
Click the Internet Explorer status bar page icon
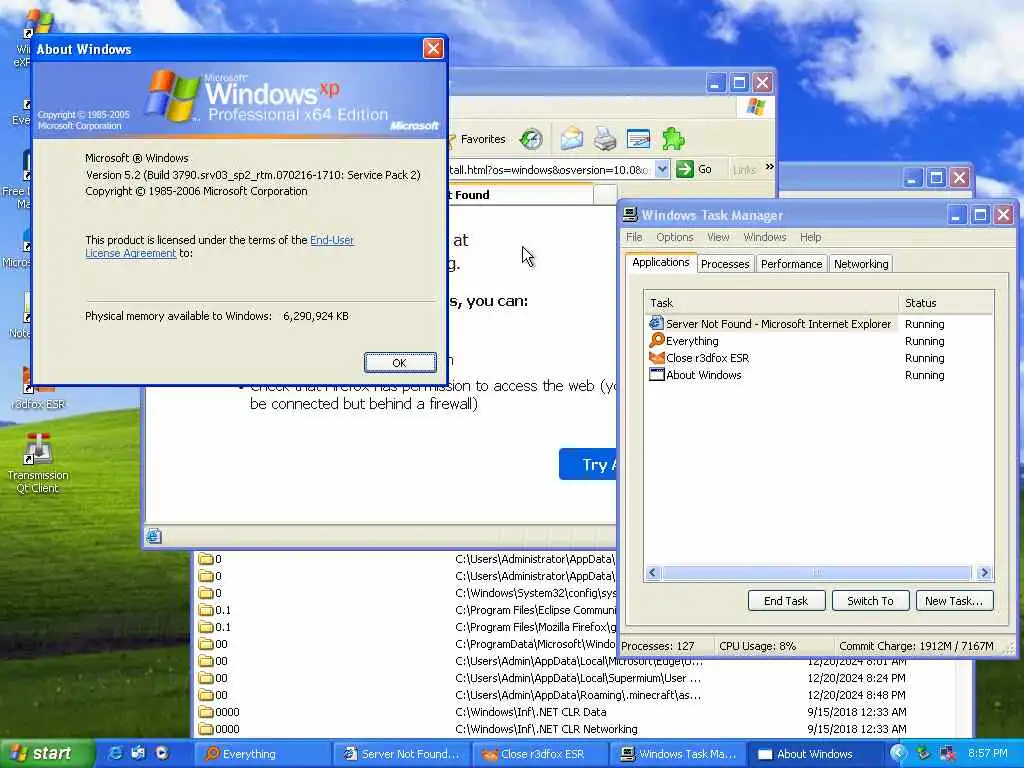coord(153,536)
